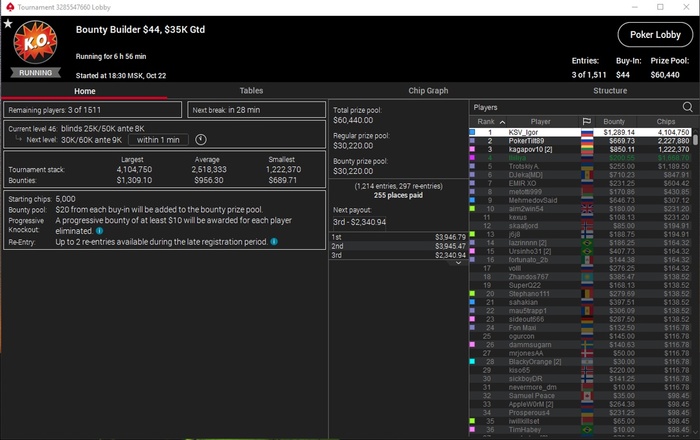Viewport: 700px width, 440px height.
Task: Click '255 places paid' text
Action: tap(398, 195)
